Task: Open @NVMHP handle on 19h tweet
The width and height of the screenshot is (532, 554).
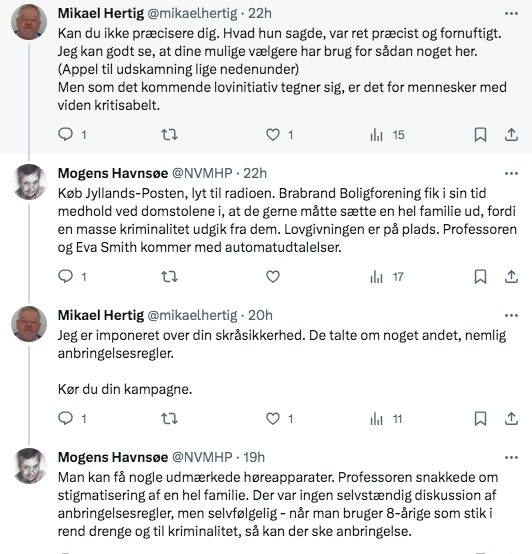Action: pos(202,457)
